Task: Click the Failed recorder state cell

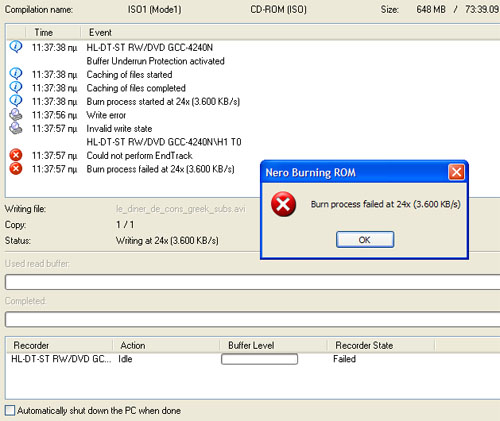Action: (x=344, y=359)
